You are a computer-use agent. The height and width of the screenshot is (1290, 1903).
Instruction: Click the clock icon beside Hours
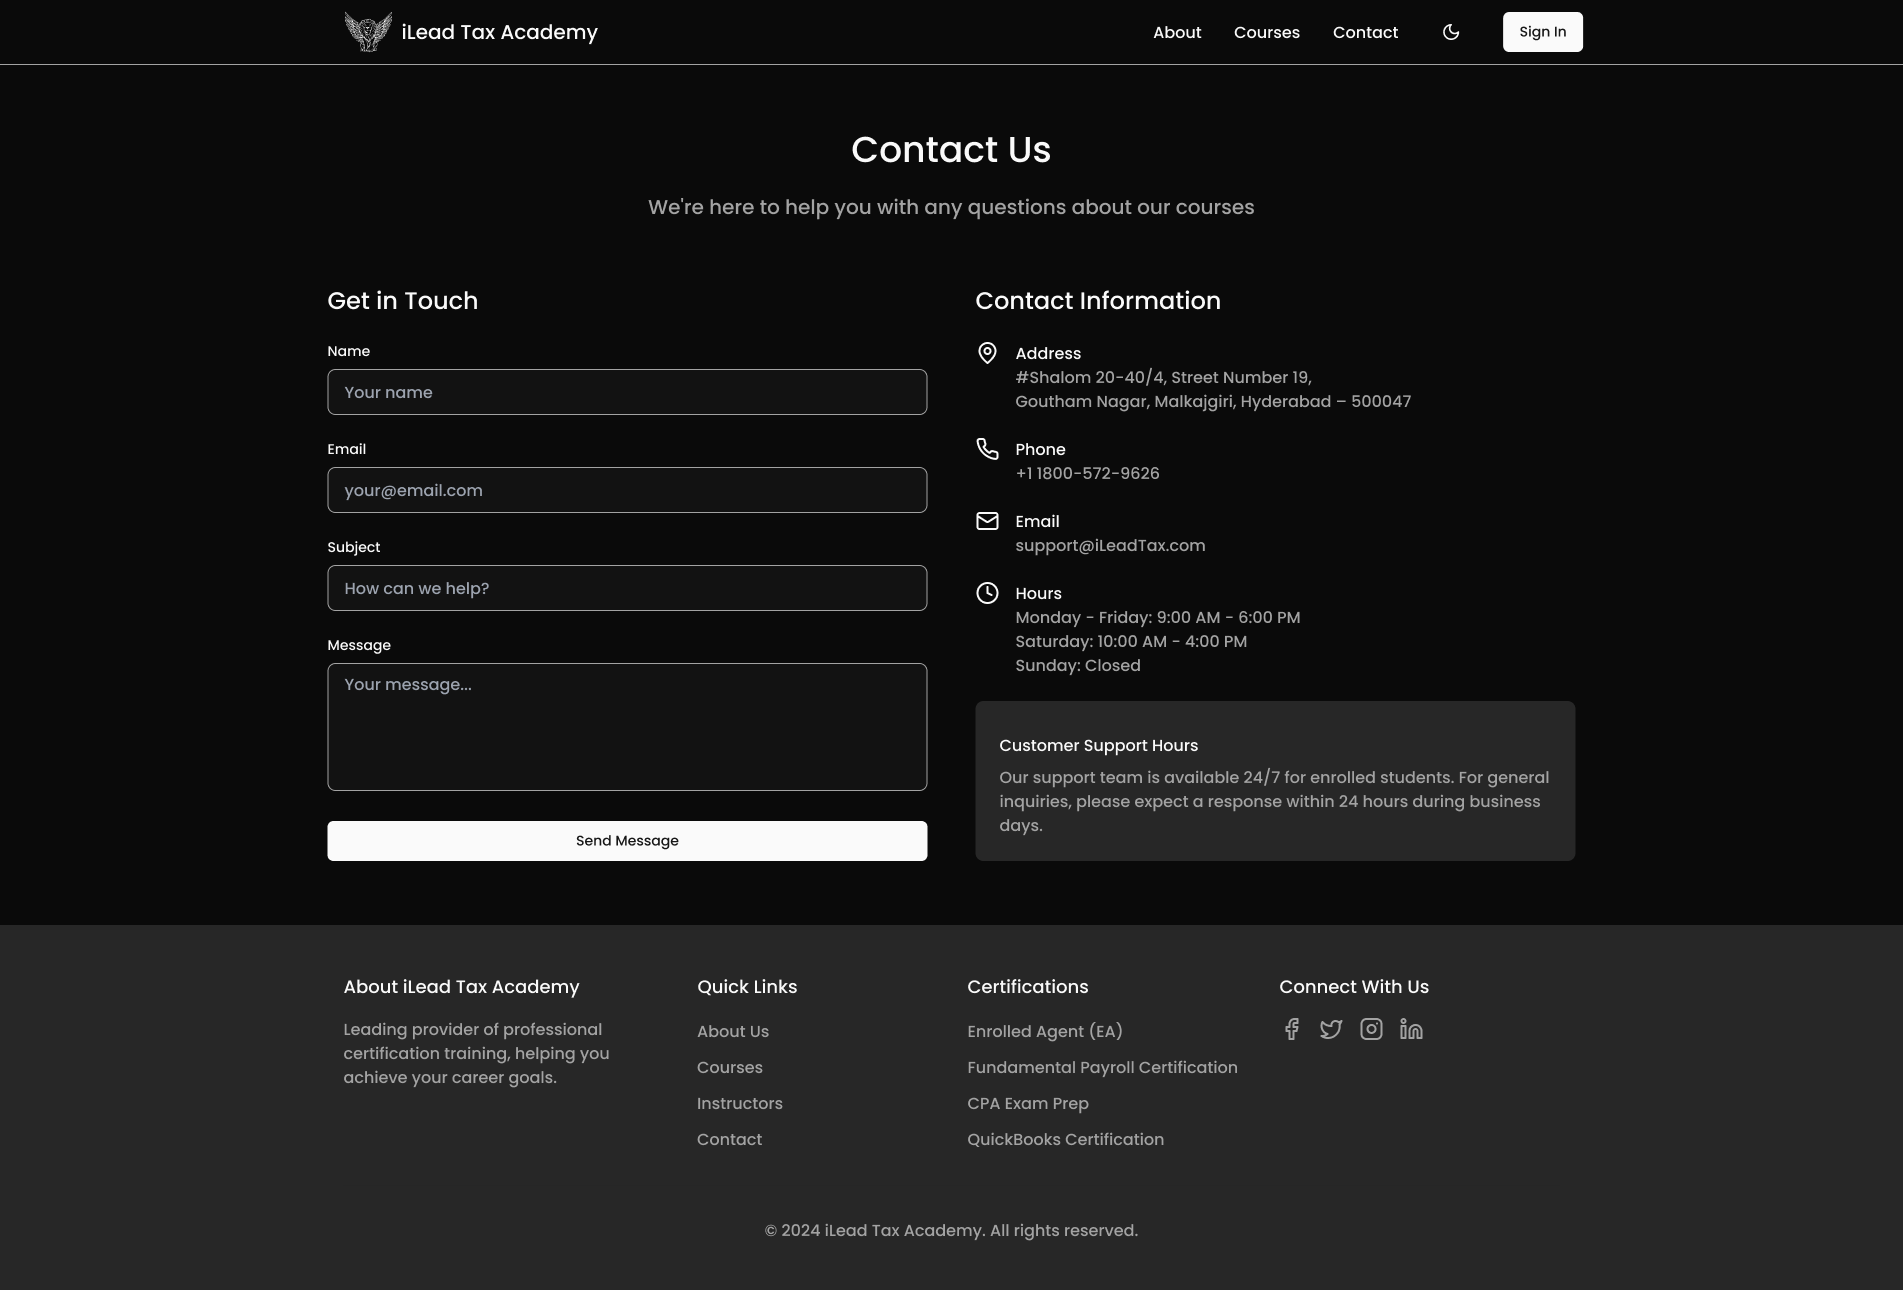click(x=987, y=593)
